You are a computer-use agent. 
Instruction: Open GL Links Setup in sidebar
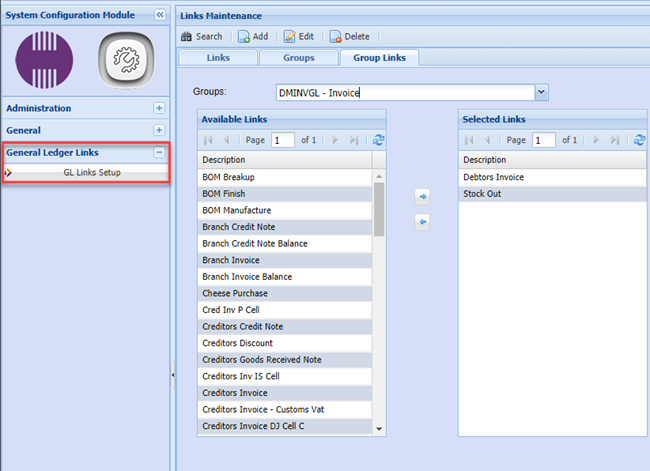(92, 173)
